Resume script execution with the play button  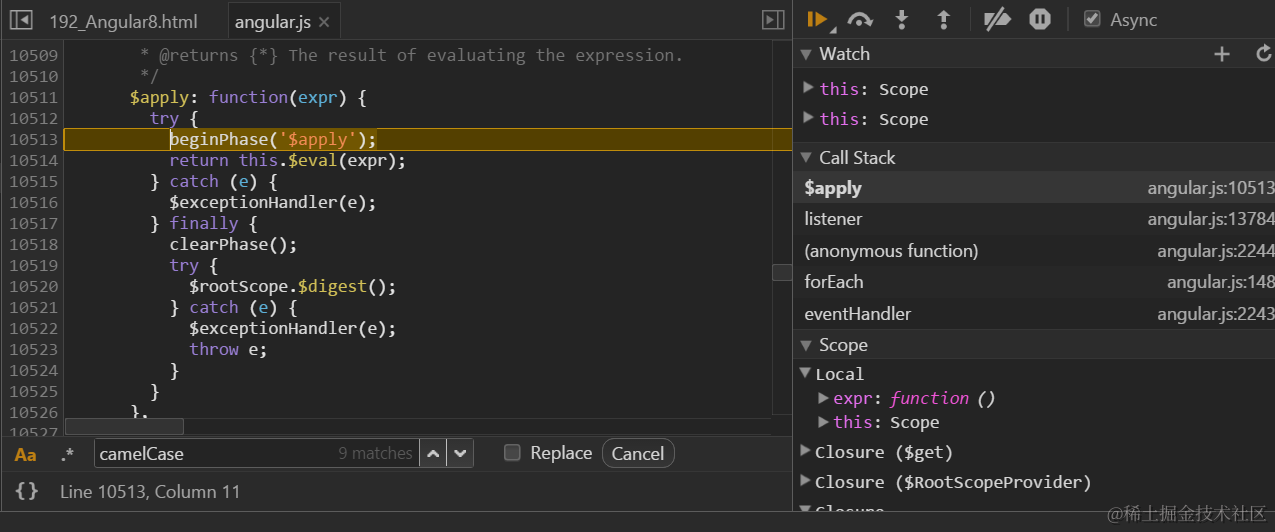coord(817,19)
